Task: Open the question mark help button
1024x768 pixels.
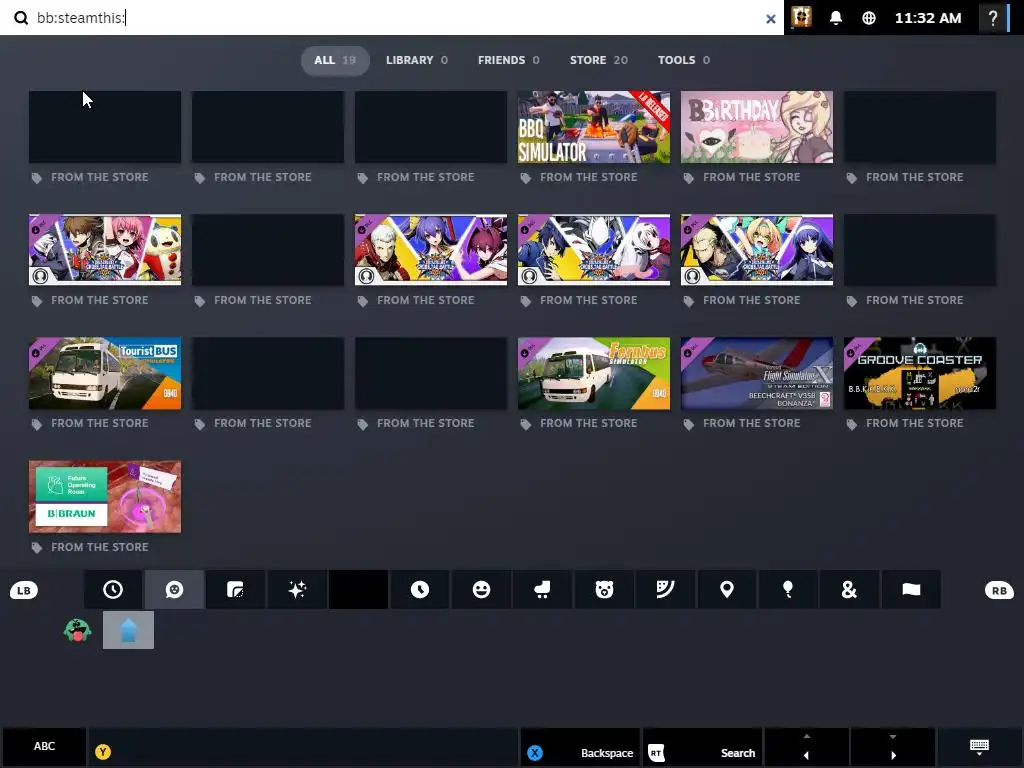Action: (x=993, y=18)
